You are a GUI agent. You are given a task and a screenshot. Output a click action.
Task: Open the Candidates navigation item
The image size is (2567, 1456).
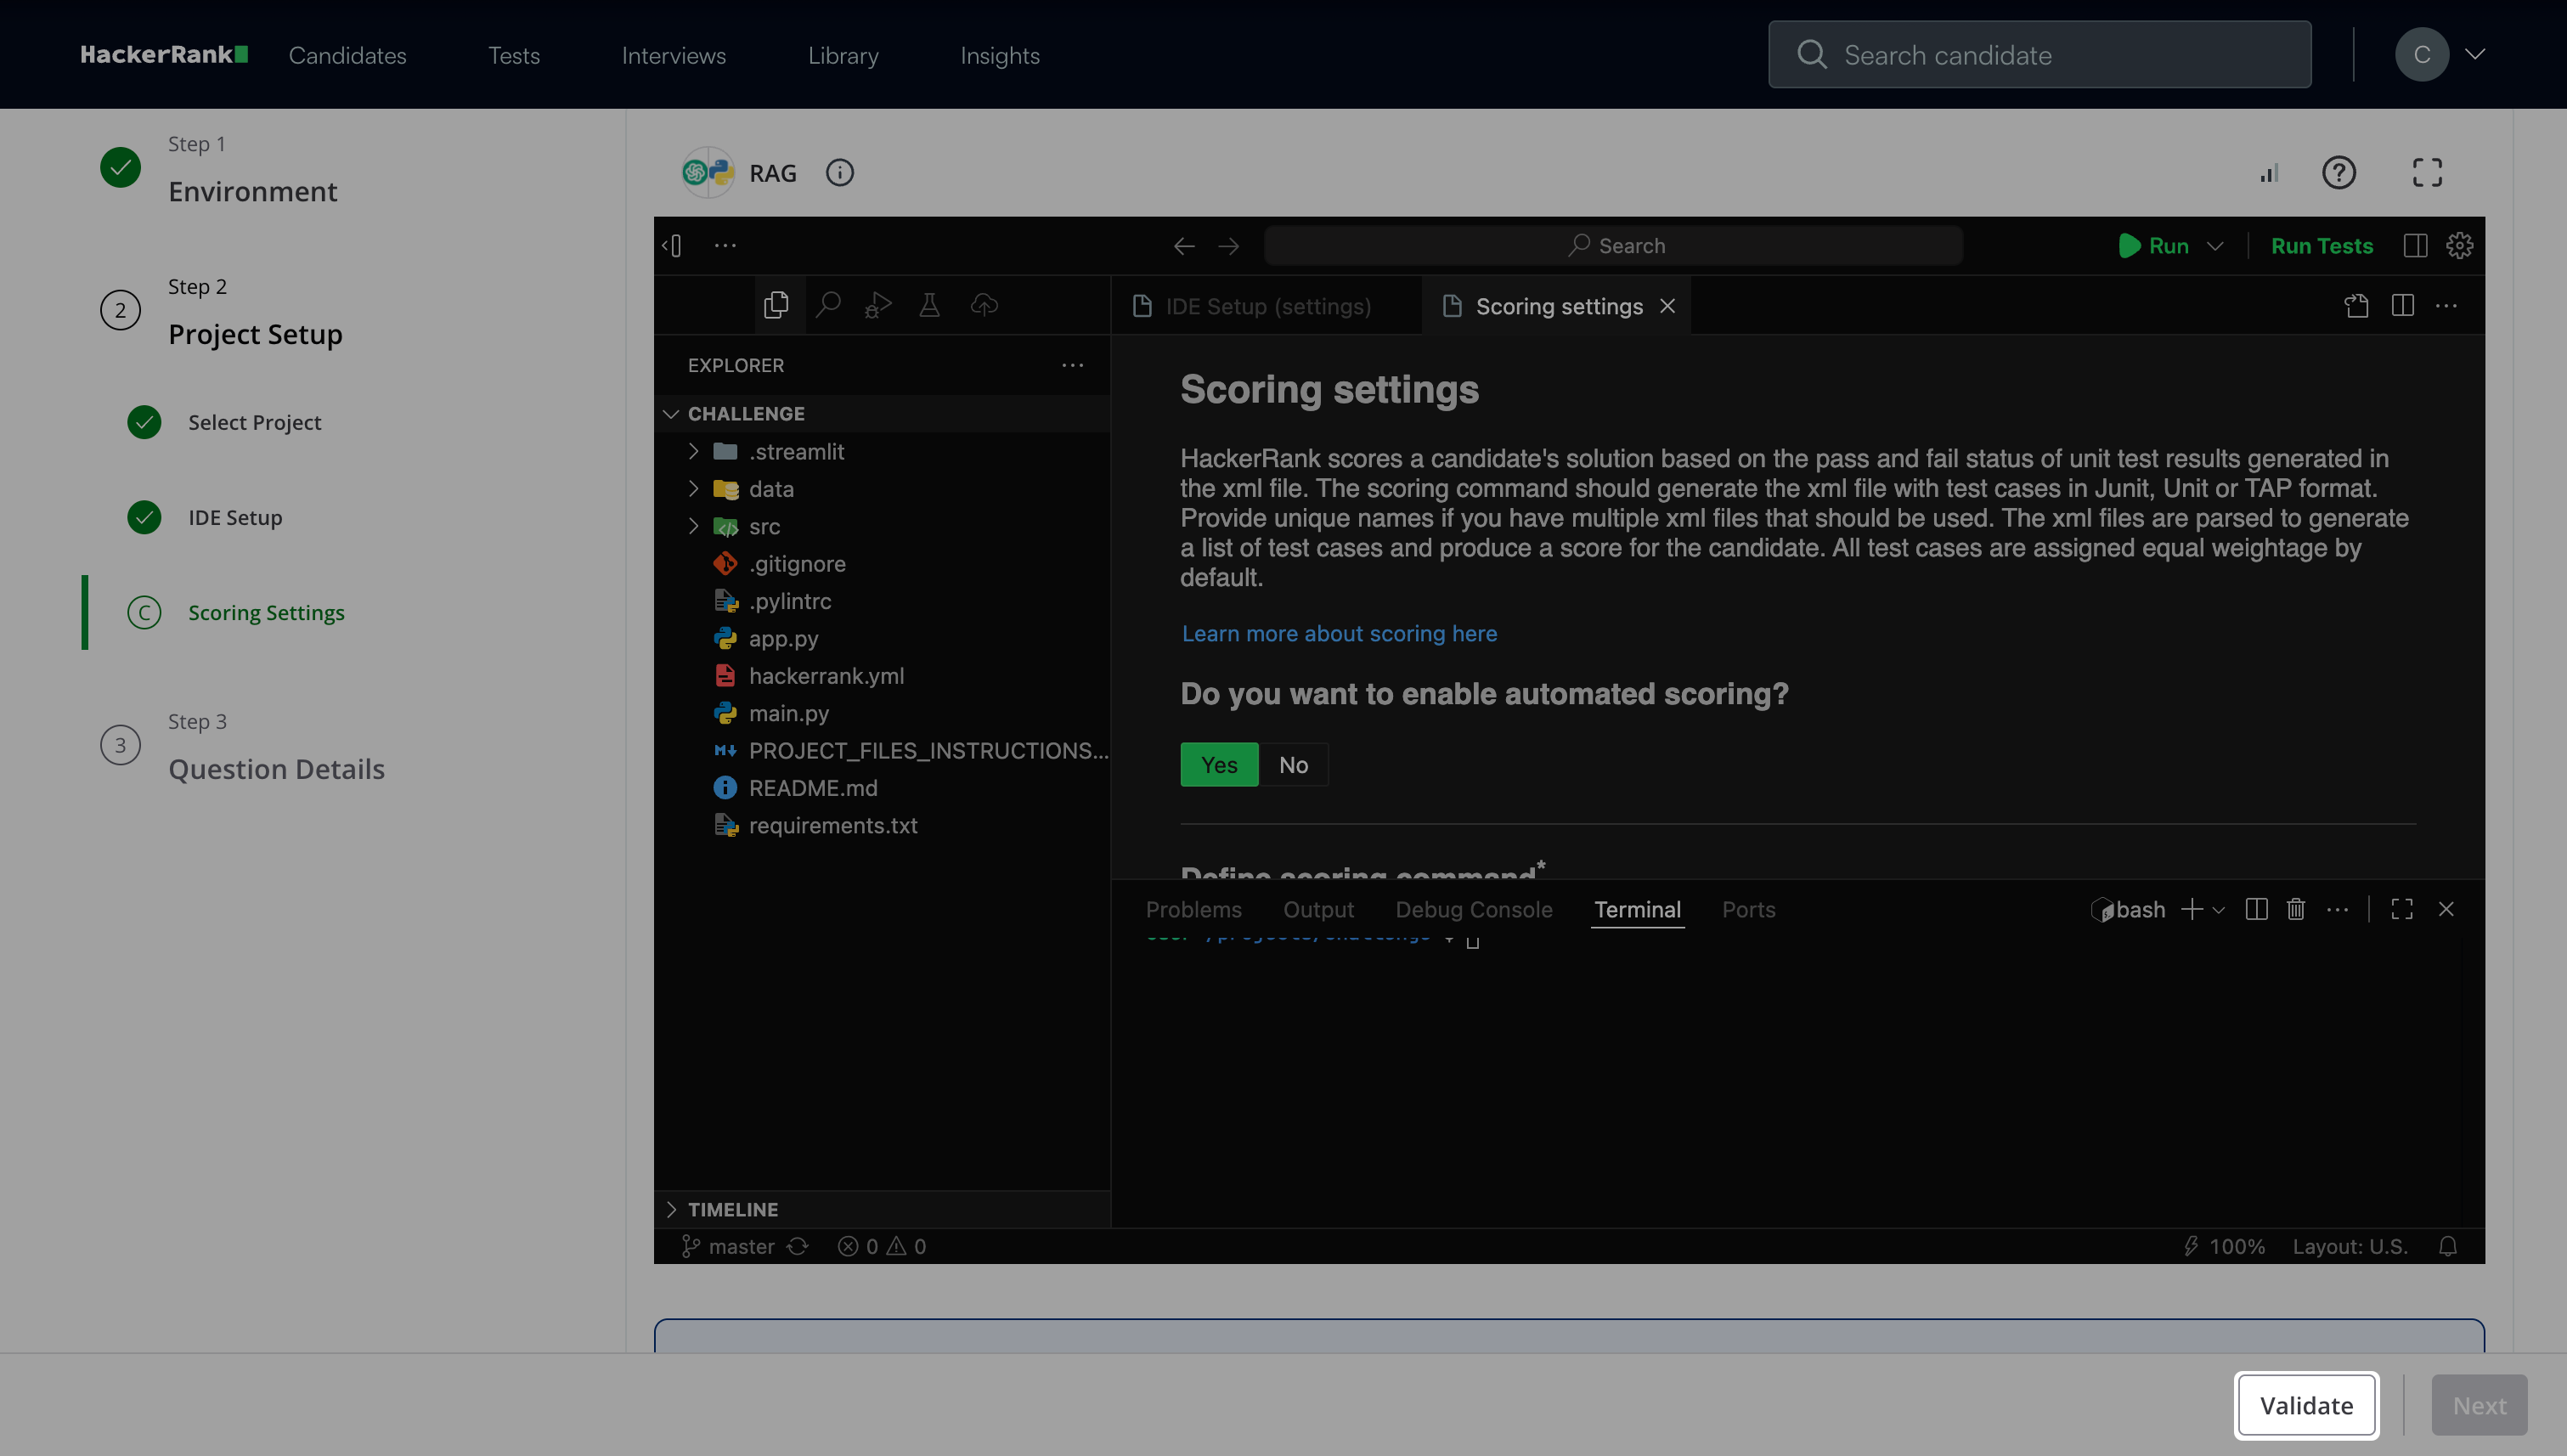pyautogui.click(x=347, y=55)
